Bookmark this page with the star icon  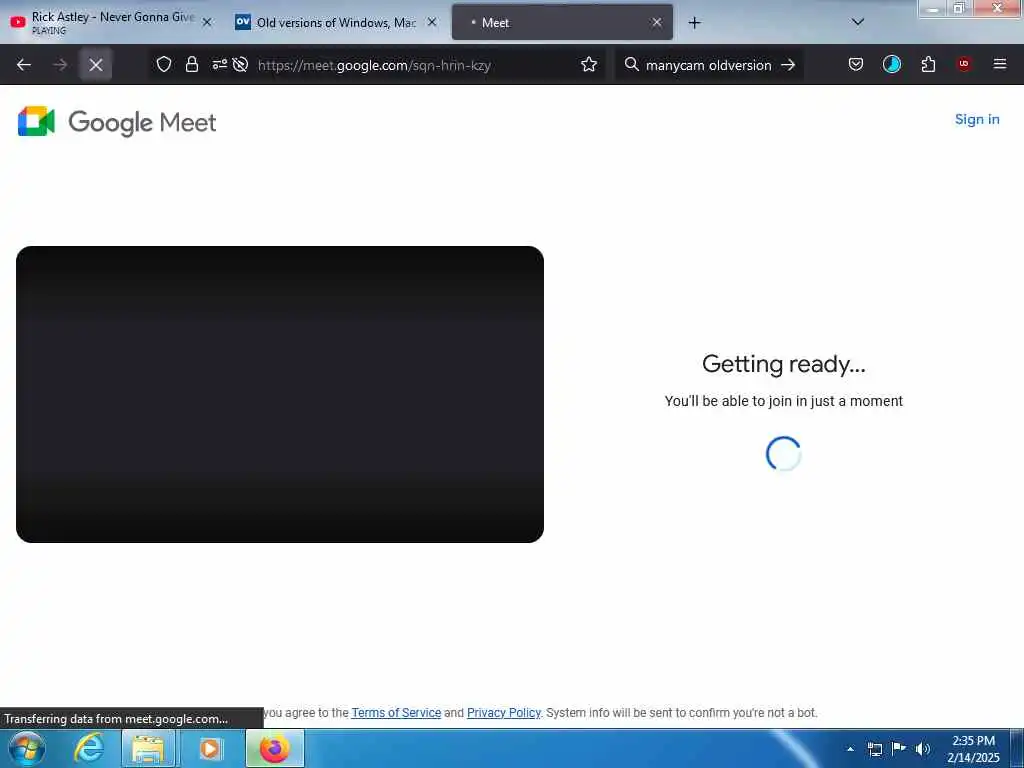coord(589,64)
